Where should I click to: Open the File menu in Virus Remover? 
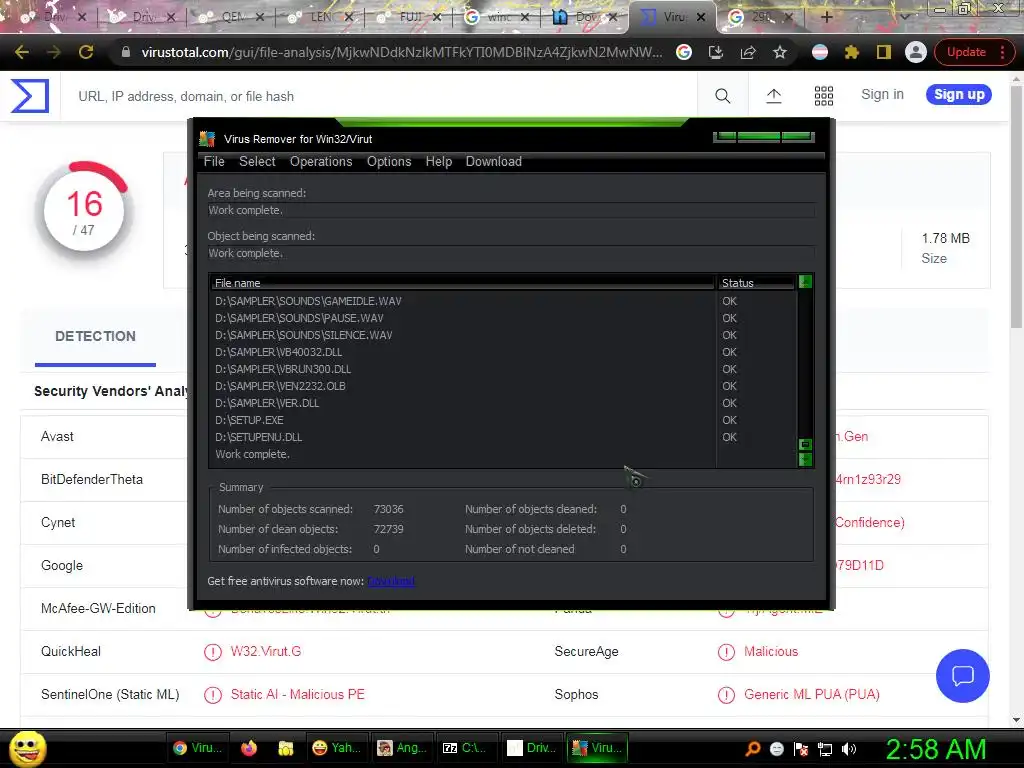point(214,161)
